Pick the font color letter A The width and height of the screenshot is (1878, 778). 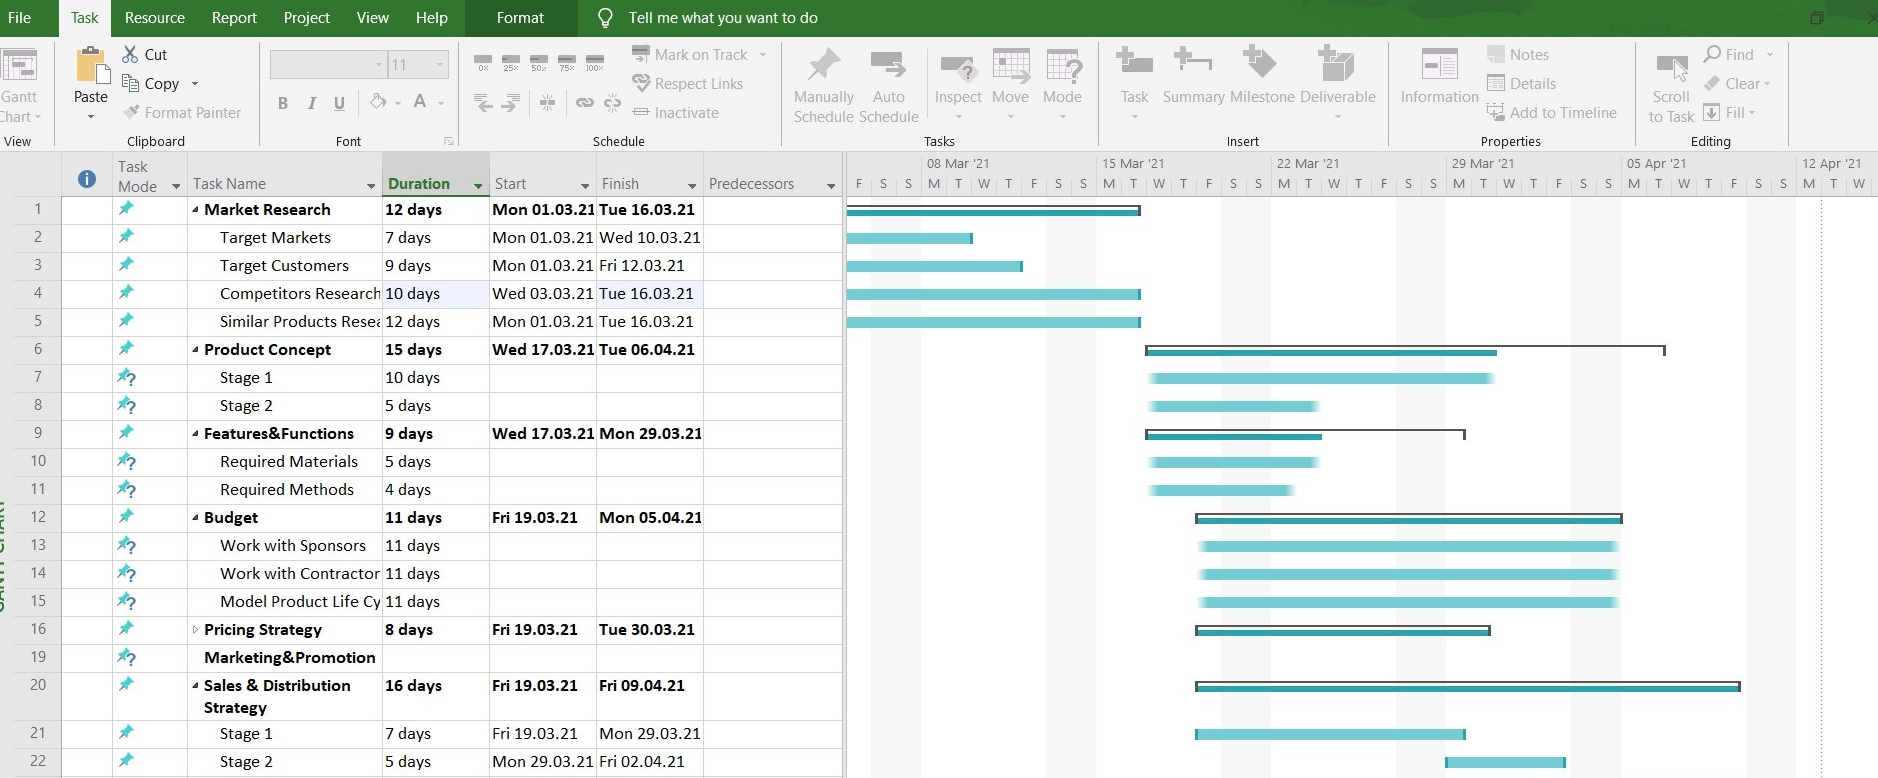(420, 102)
